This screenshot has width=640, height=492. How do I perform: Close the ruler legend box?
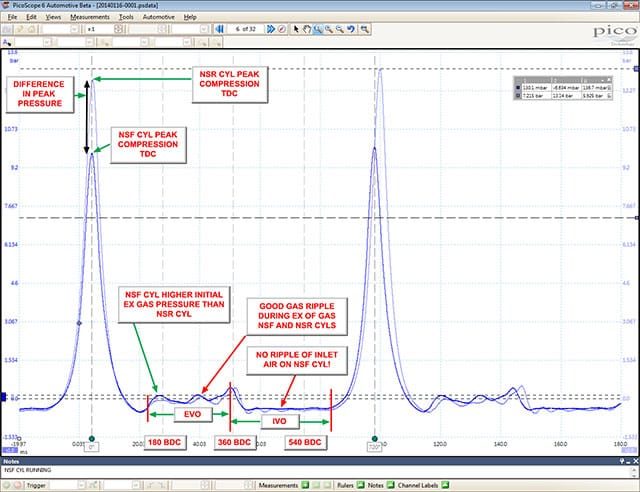609,80
